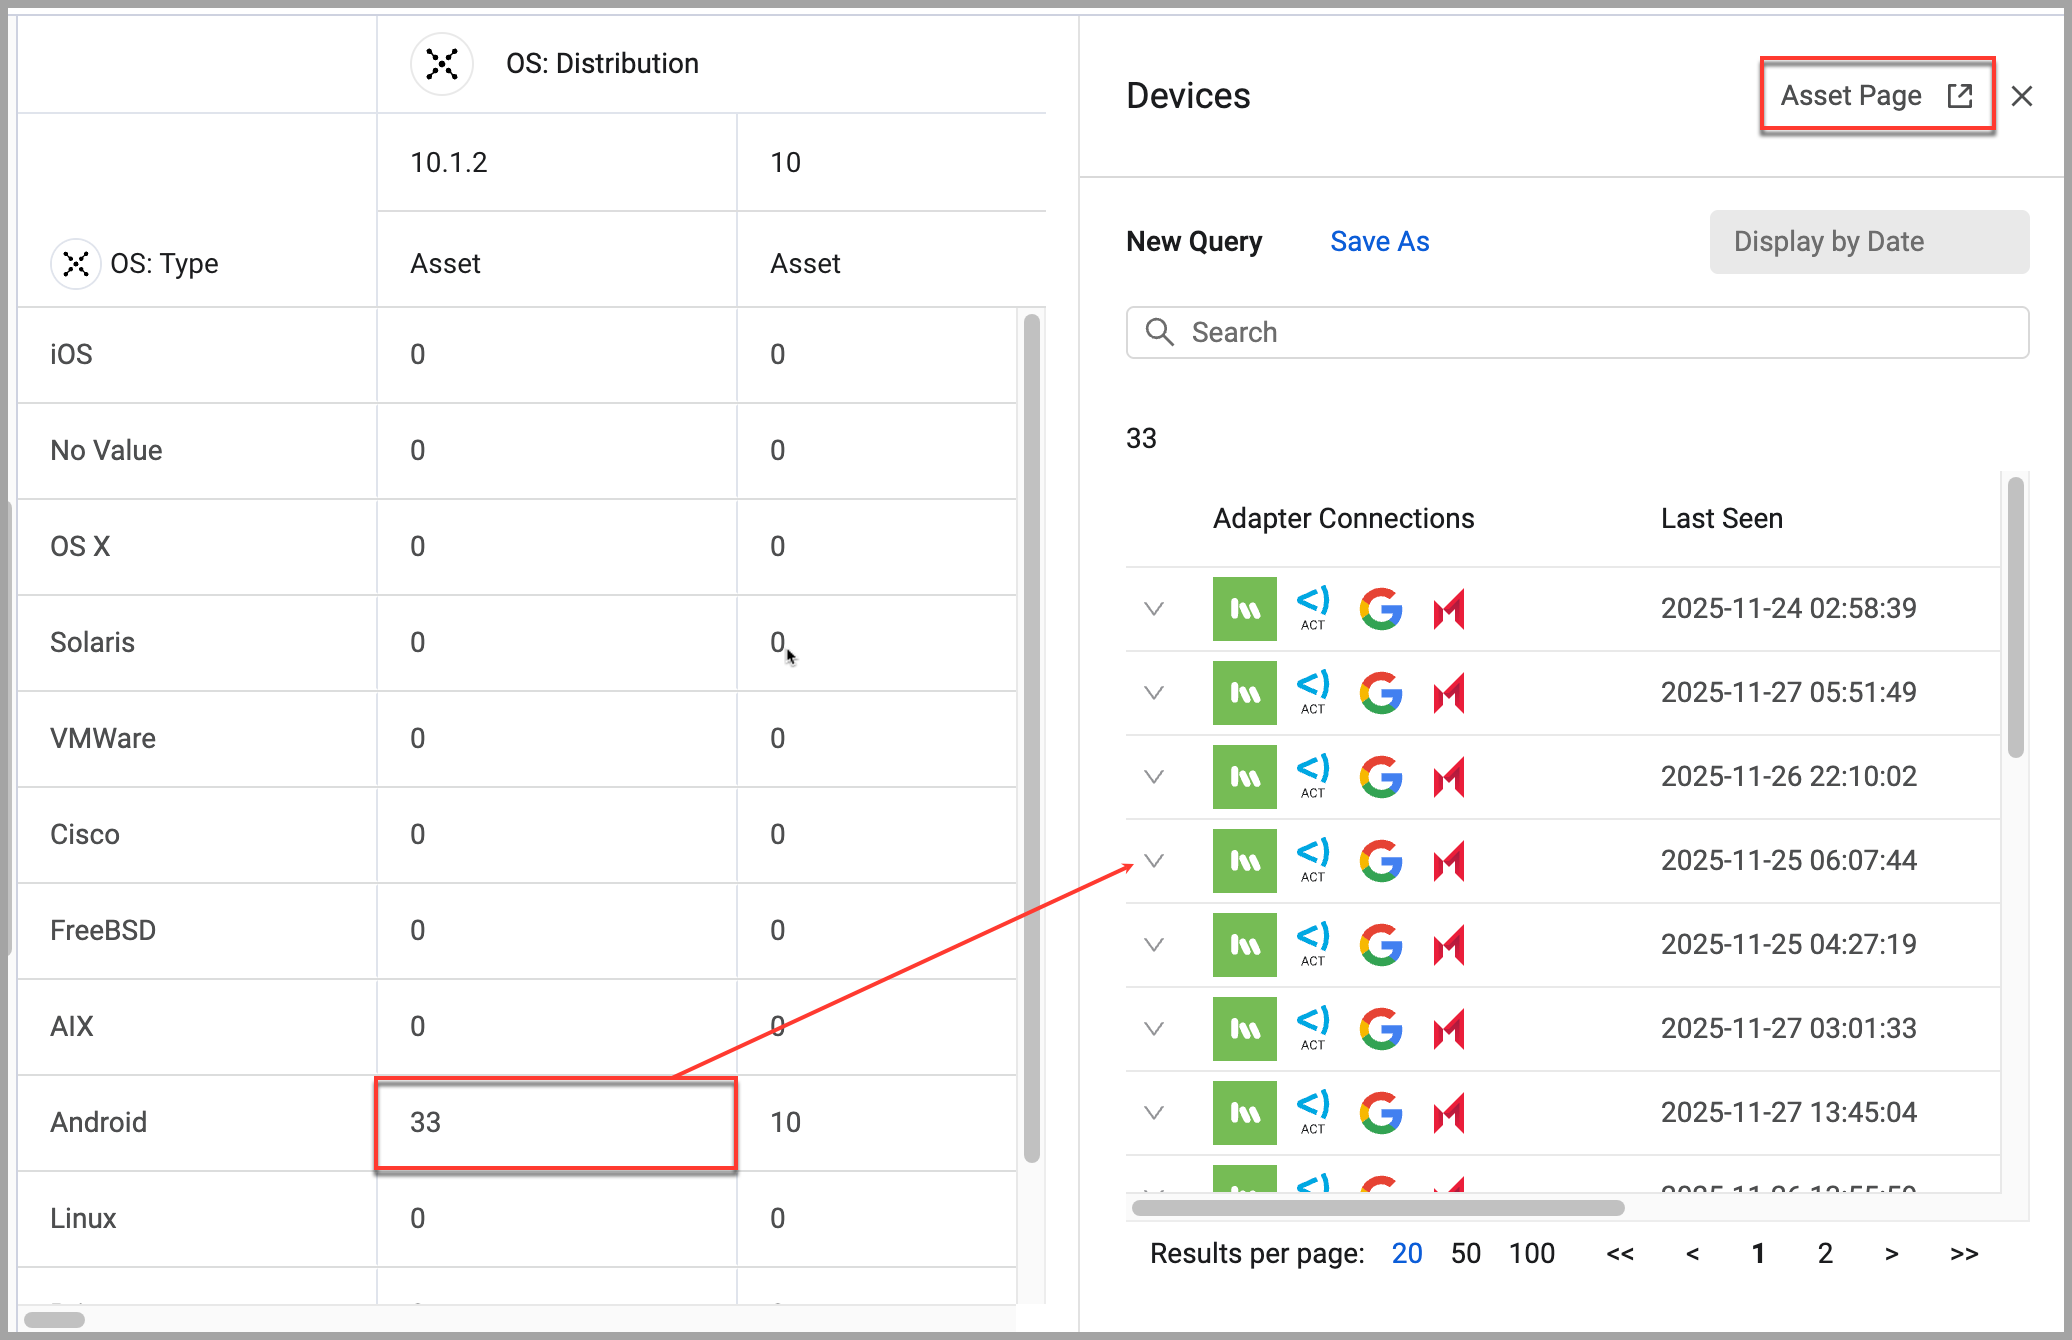Click the Google adapter icon in second device row

[1380, 692]
